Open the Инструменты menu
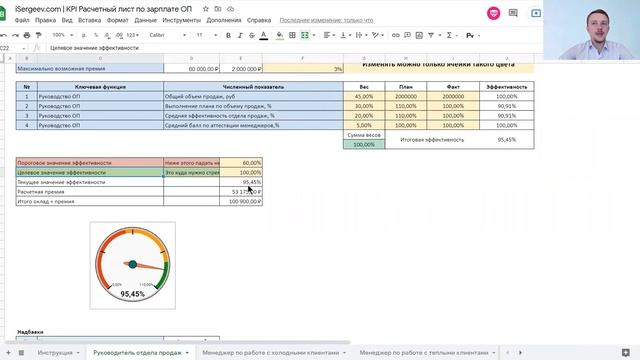Image resolution: width=640 pixels, height=360 pixels. (x=182, y=20)
